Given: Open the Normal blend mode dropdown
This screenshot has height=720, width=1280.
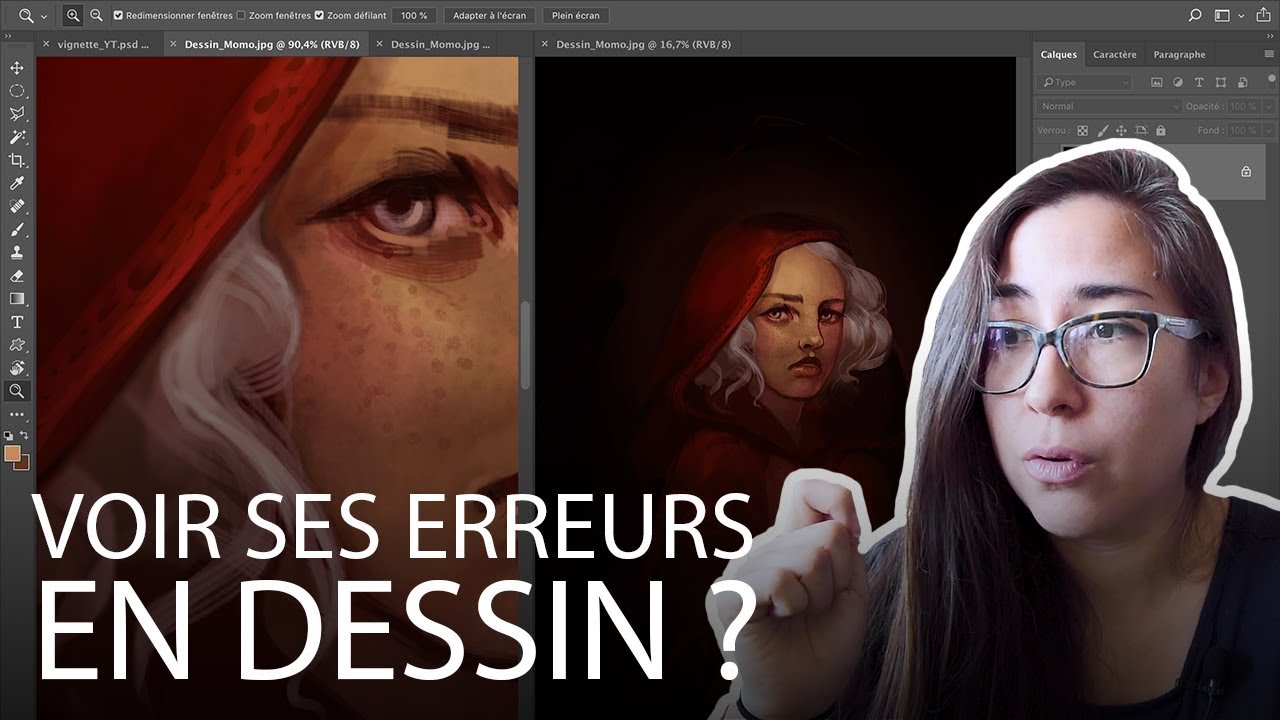Looking at the screenshot, I should [1110, 106].
